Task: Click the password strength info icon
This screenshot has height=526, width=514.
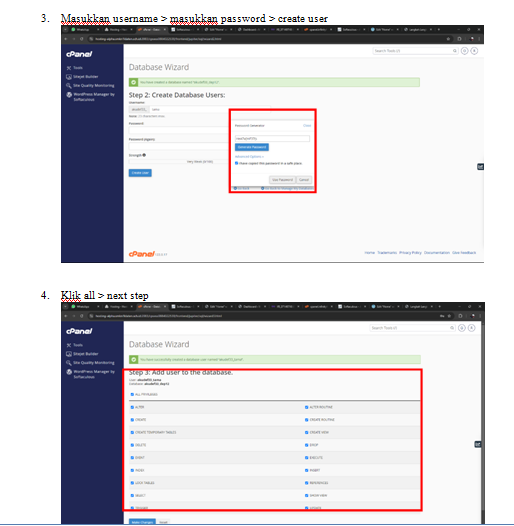Action: 144,155
